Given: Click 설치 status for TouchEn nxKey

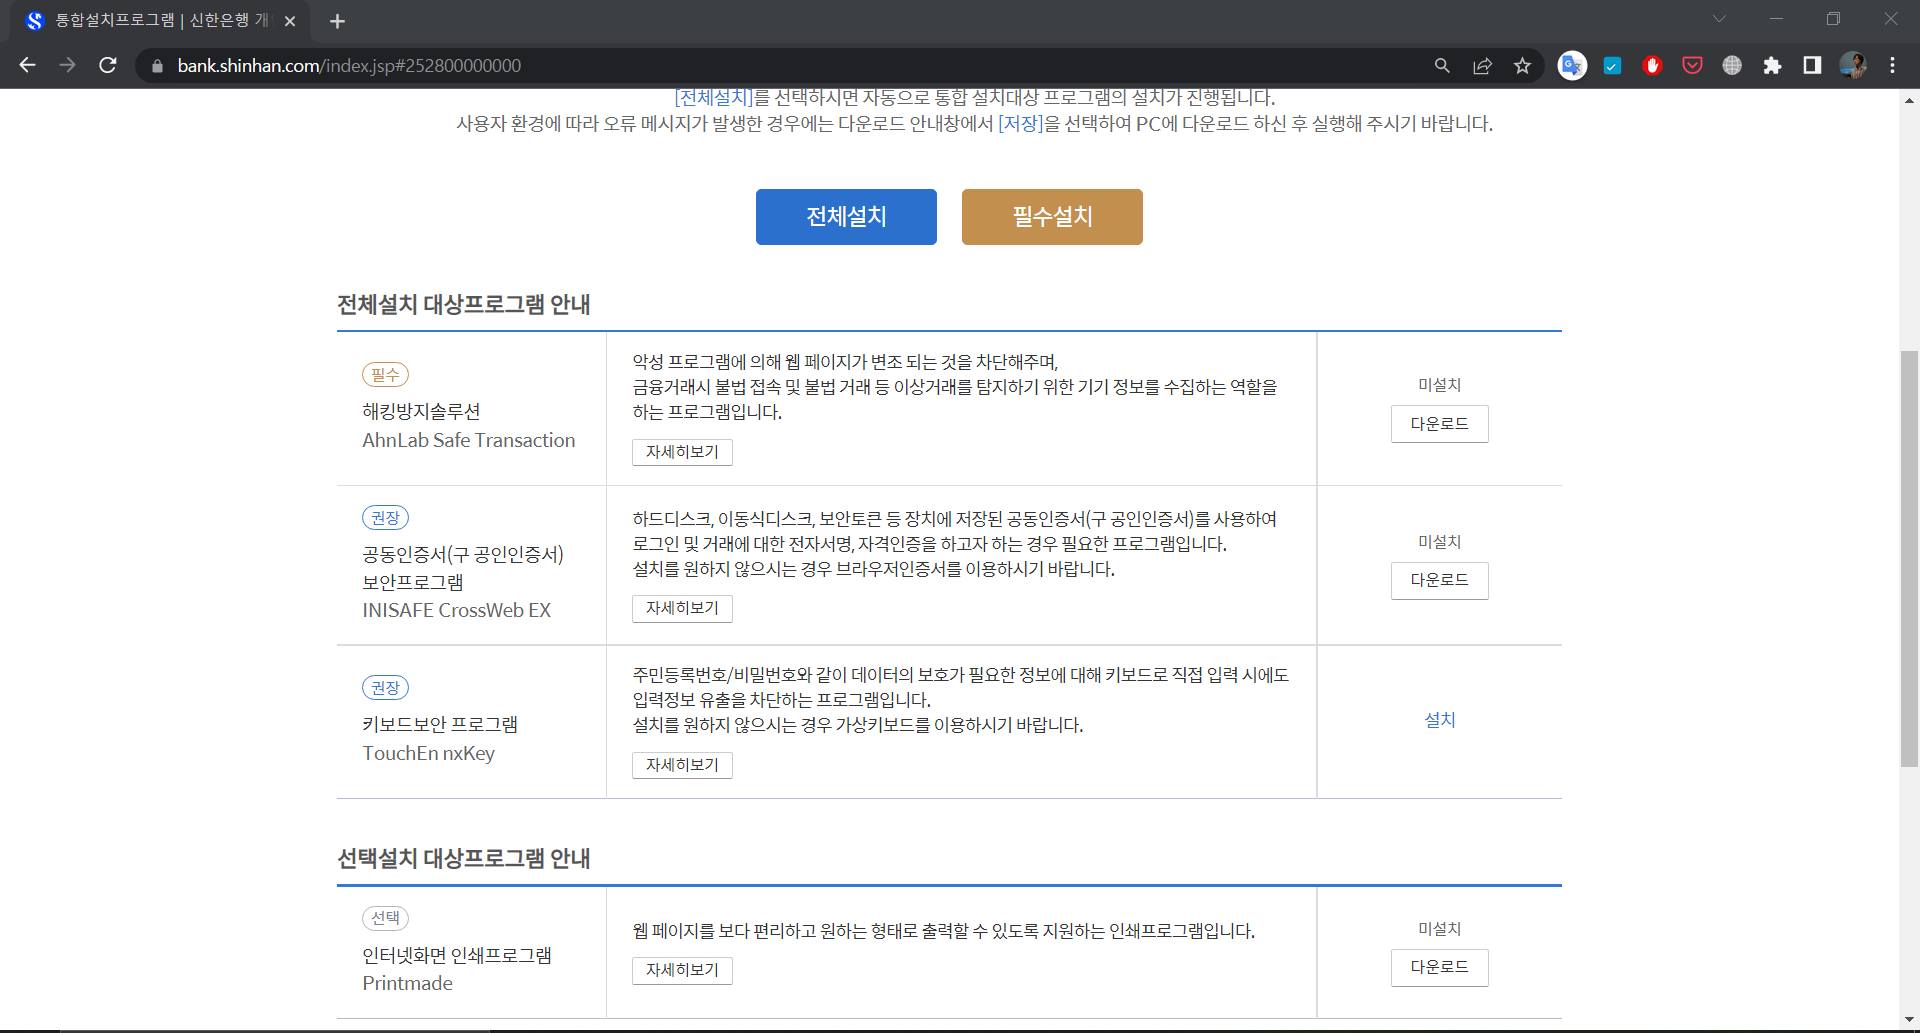Looking at the screenshot, I should pos(1439,720).
